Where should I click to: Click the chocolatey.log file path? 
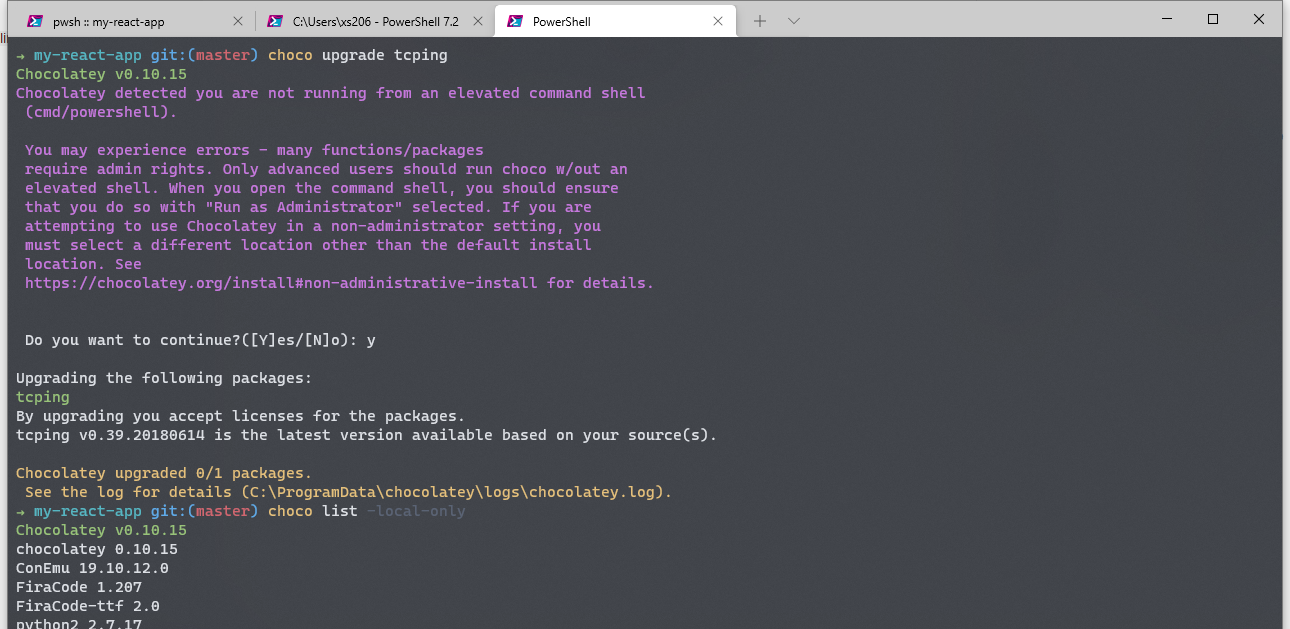tap(455, 492)
